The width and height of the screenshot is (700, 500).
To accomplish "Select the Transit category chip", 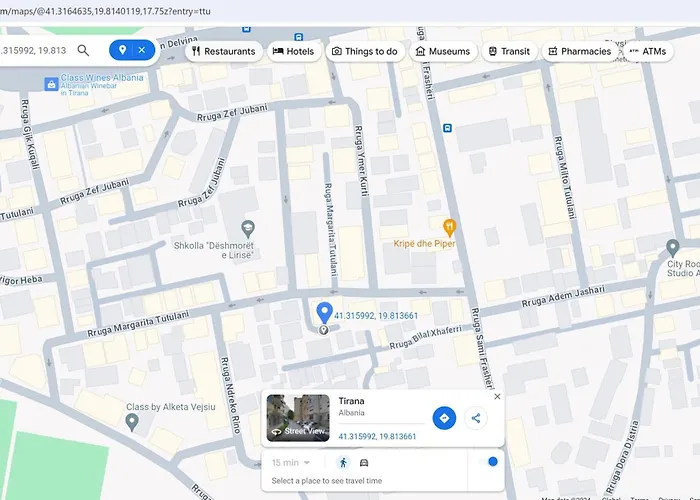I will pos(508,51).
